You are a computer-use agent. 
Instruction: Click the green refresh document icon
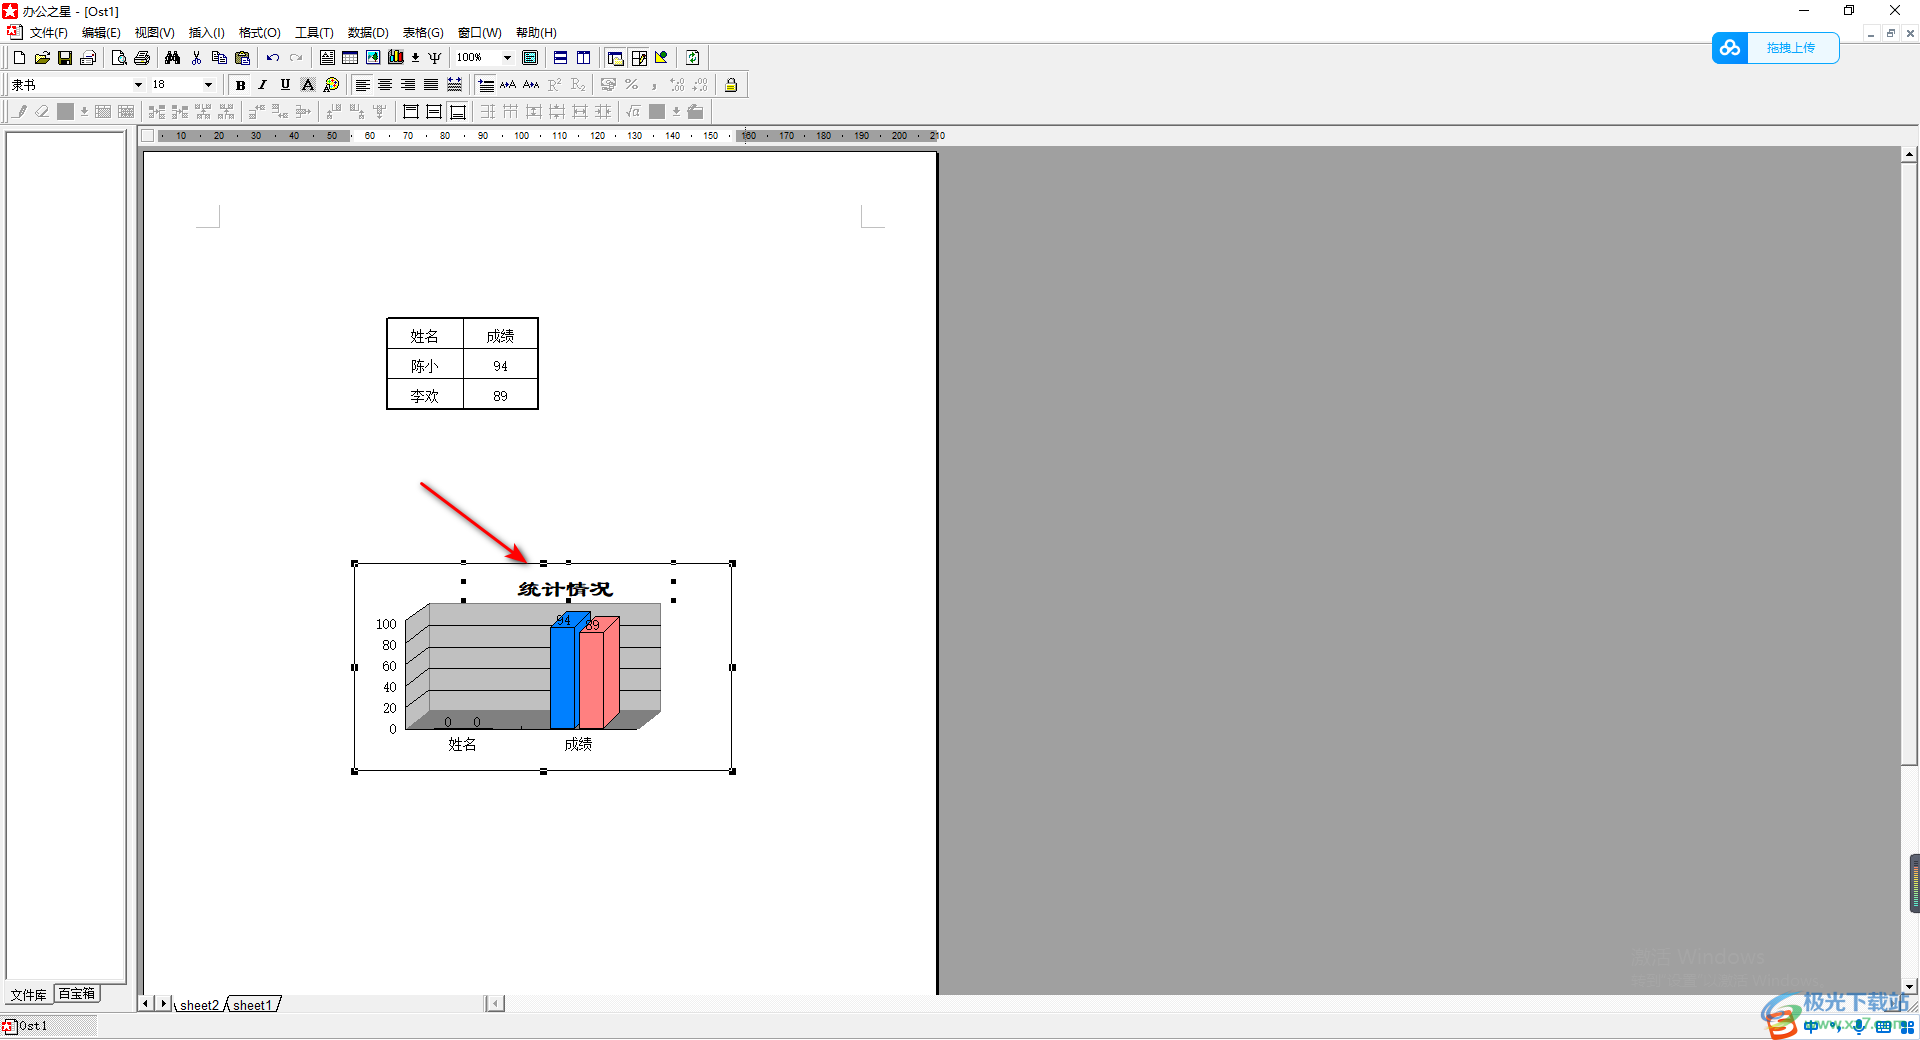[x=693, y=58]
